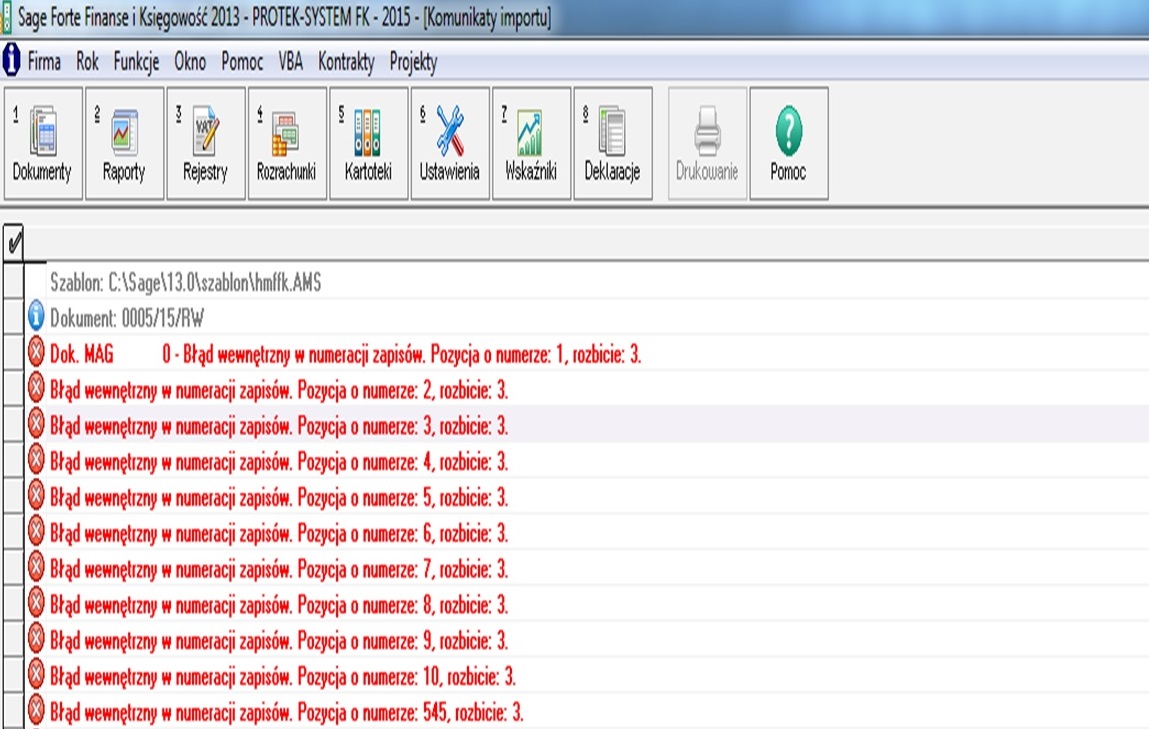Tick the checkbox beside the Dok. MAG error

click(x=14, y=354)
